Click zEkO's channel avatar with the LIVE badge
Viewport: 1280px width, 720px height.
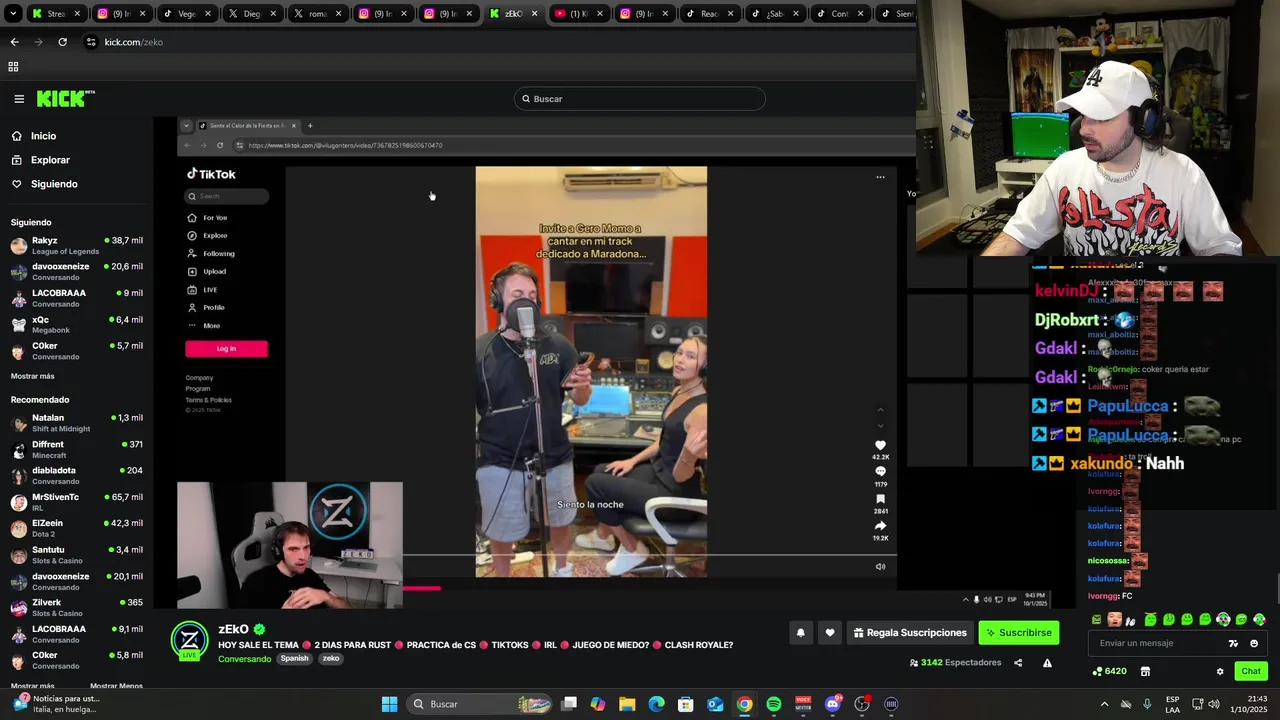tap(189, 641)
